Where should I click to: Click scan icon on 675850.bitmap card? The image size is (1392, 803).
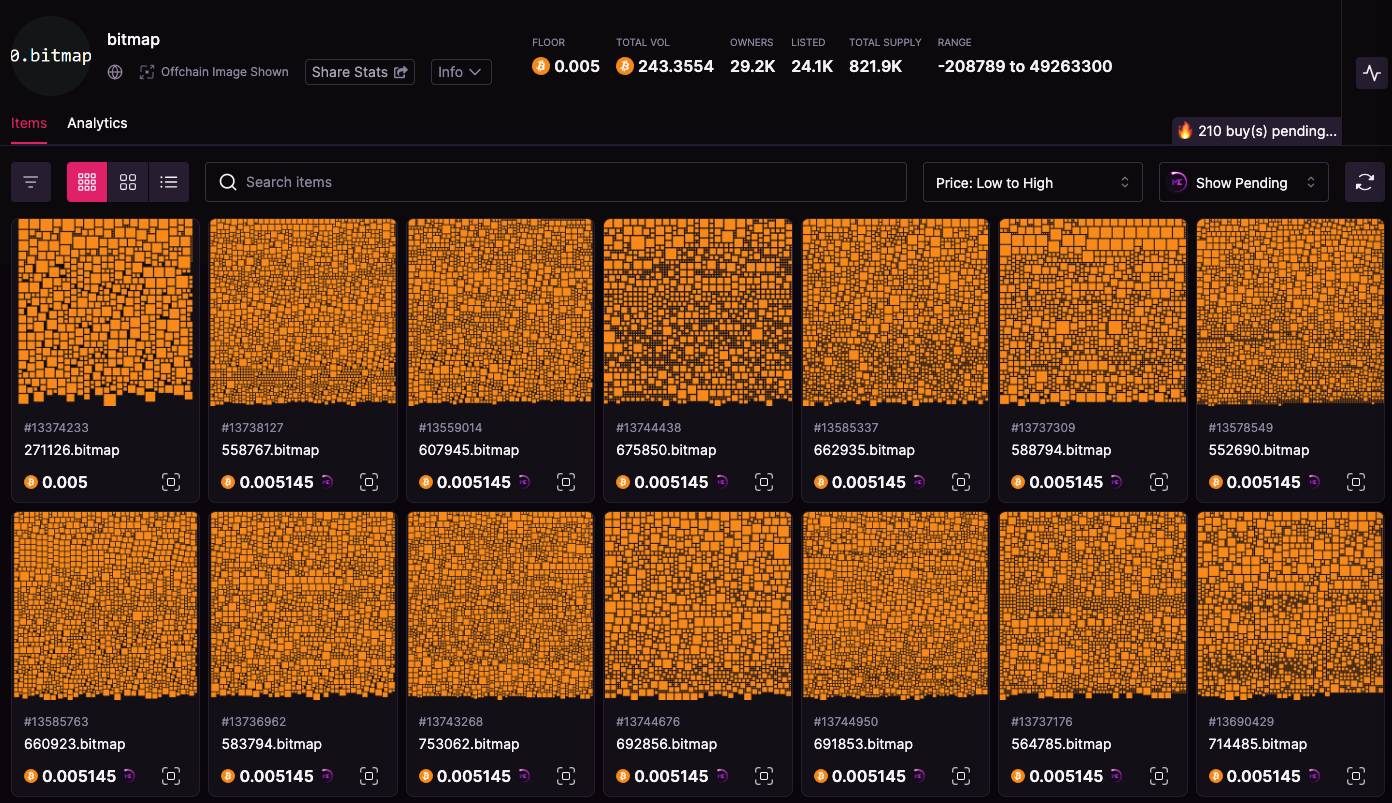(x=764, y=482)
